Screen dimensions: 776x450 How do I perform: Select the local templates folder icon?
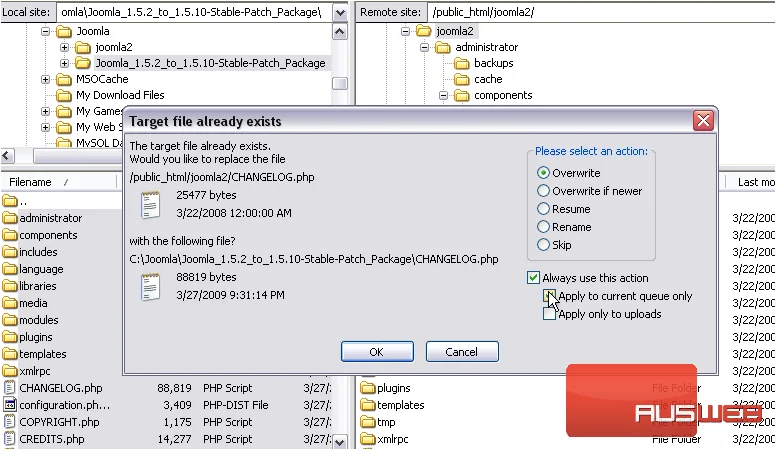(x=10, y=354)
